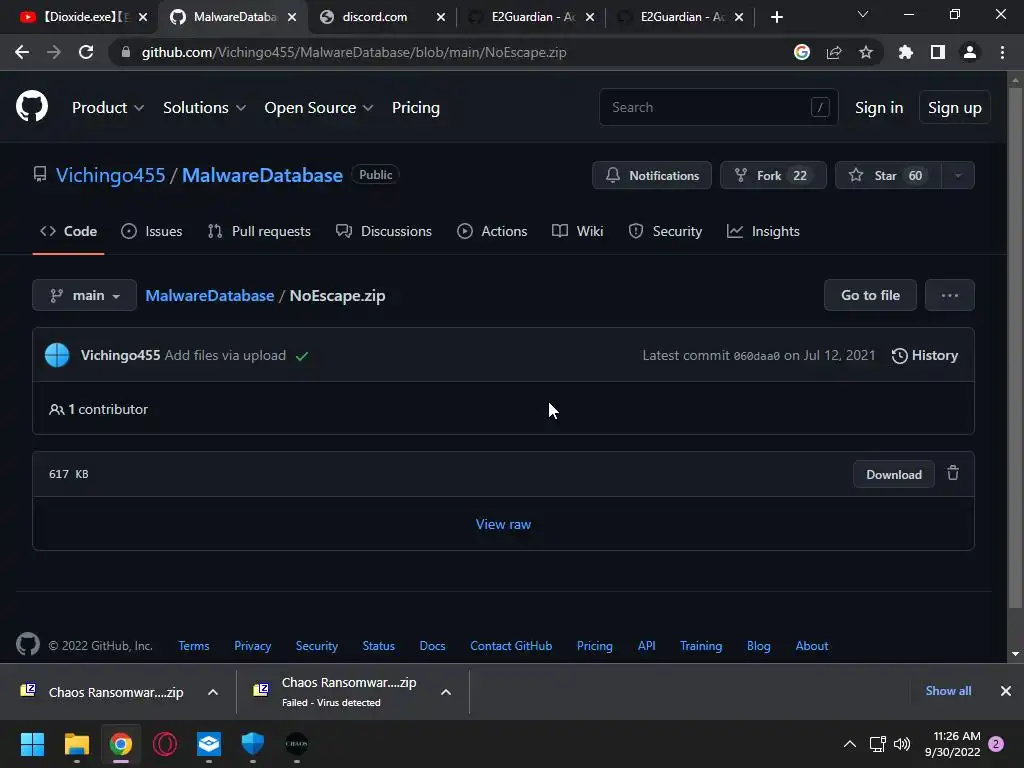This screenshot has width=1024, height=768.
Task: Open Windows Security shield in taskbar
Action: [253, 744]
